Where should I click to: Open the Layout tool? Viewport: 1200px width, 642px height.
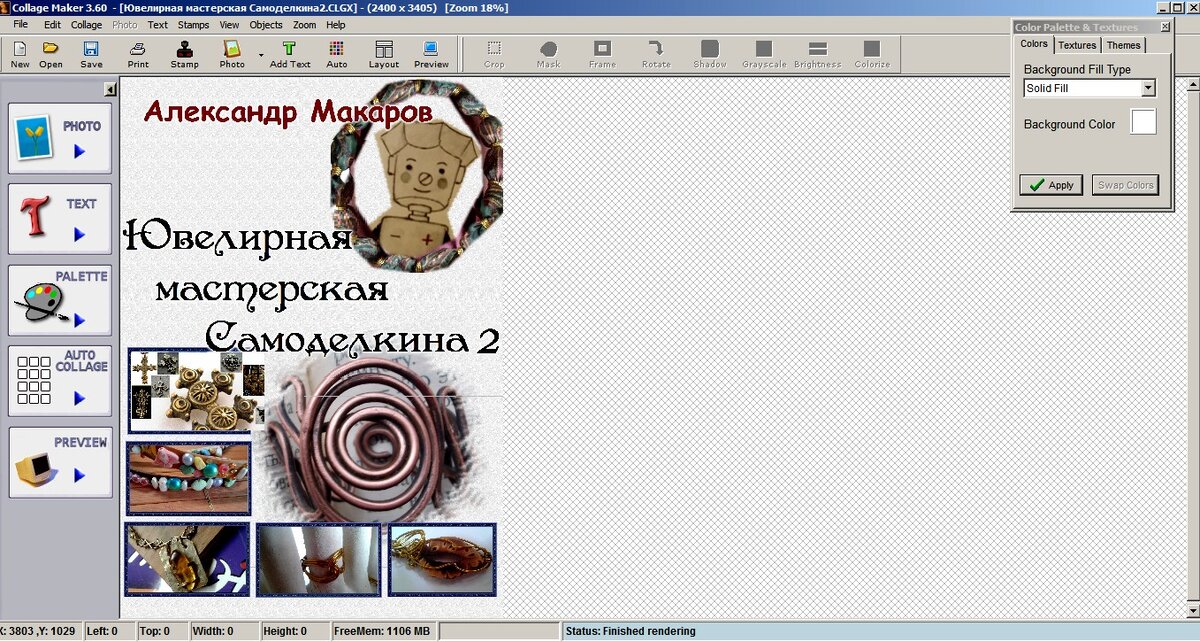coord(384,54)
